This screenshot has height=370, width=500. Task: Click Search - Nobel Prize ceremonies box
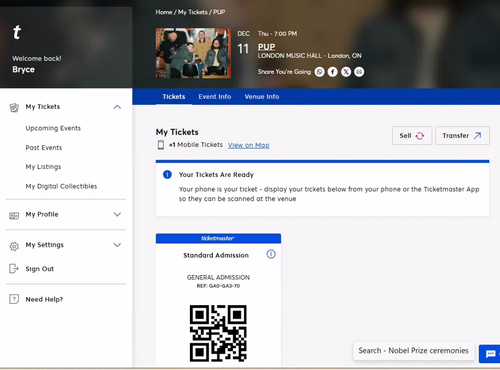413,351
